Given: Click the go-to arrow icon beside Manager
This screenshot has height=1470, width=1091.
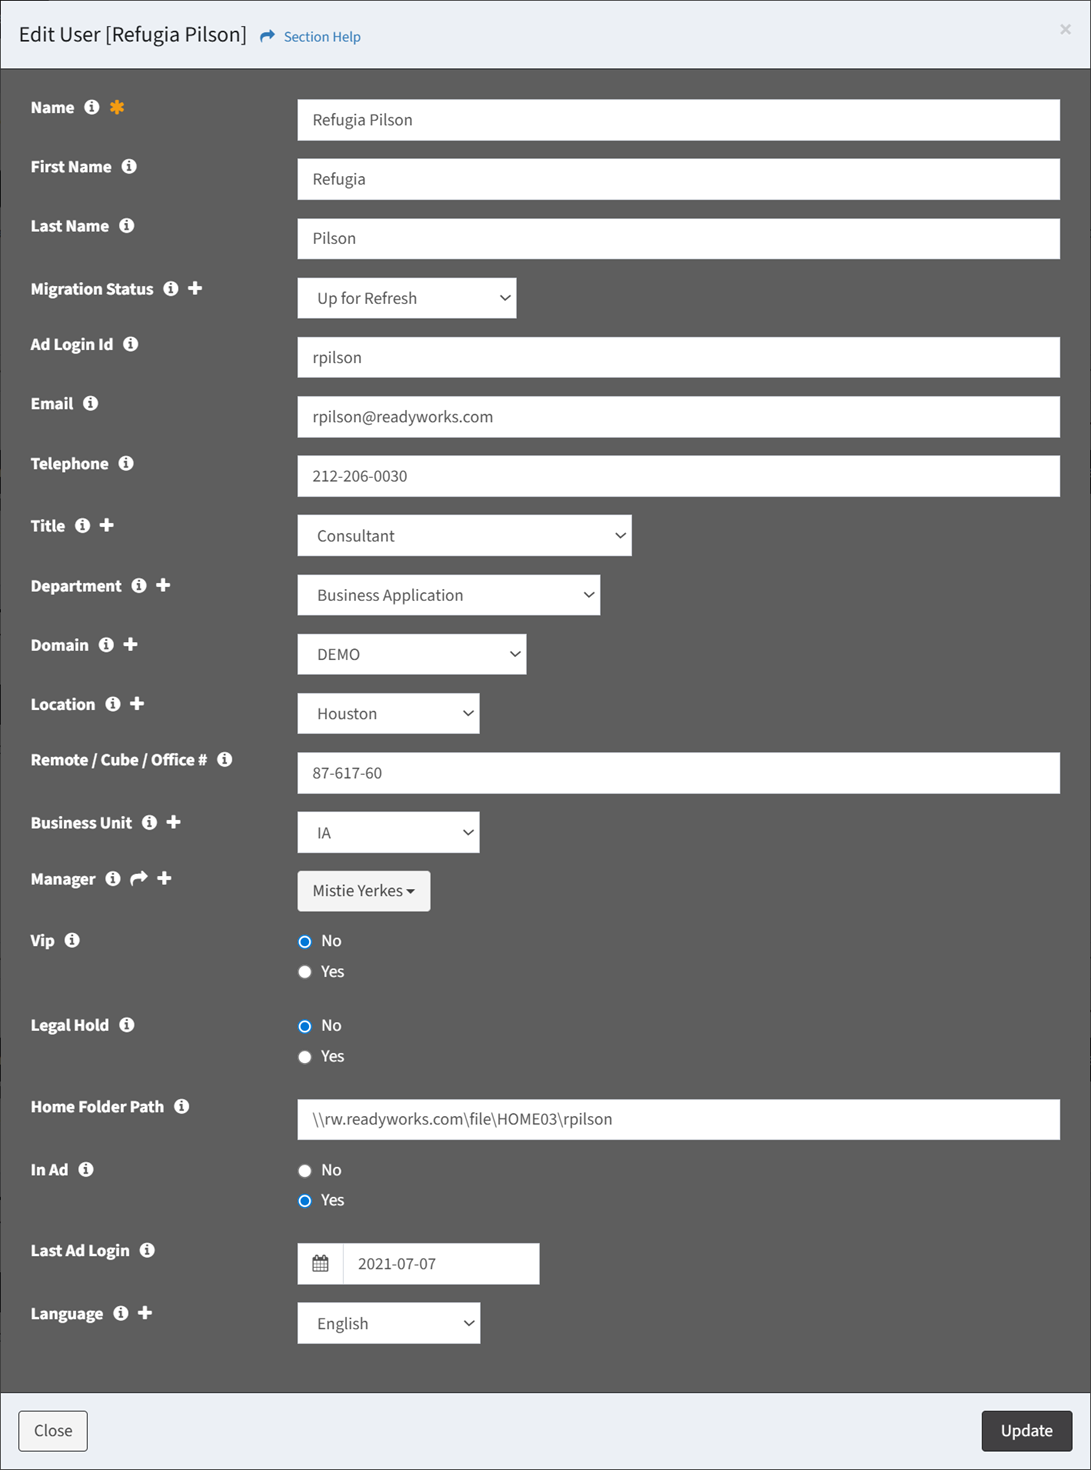Looking at the screenshot, I should coord(139,878).
